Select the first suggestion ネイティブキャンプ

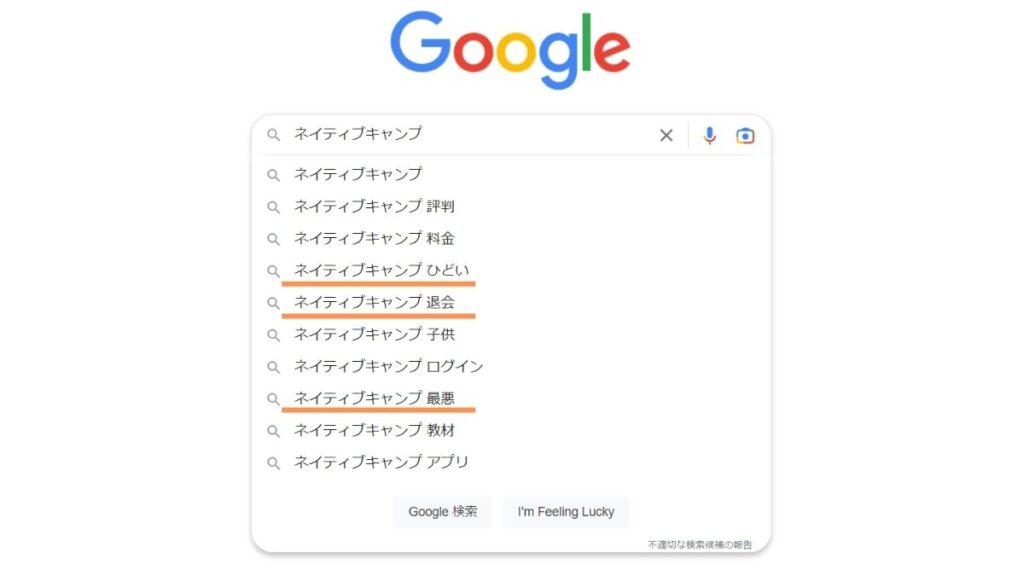(358, 174)
